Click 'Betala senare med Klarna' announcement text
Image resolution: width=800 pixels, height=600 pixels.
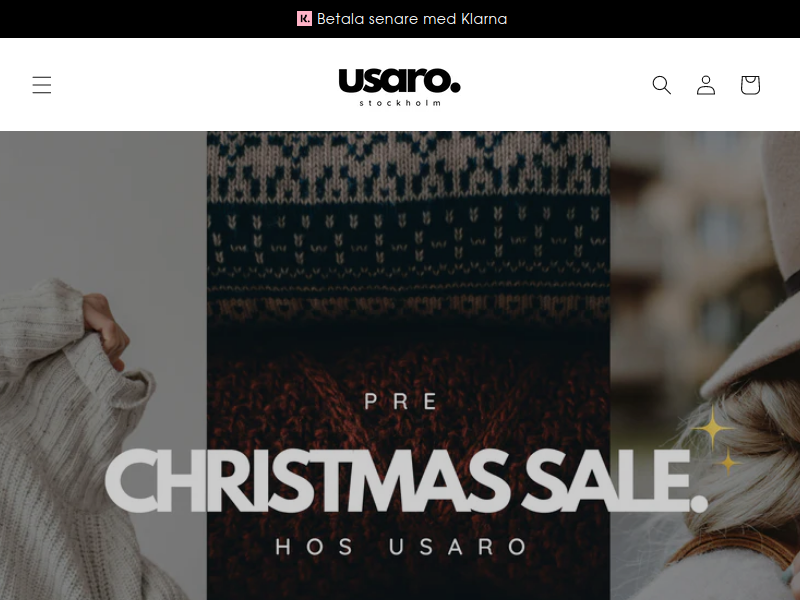[412, 19]
